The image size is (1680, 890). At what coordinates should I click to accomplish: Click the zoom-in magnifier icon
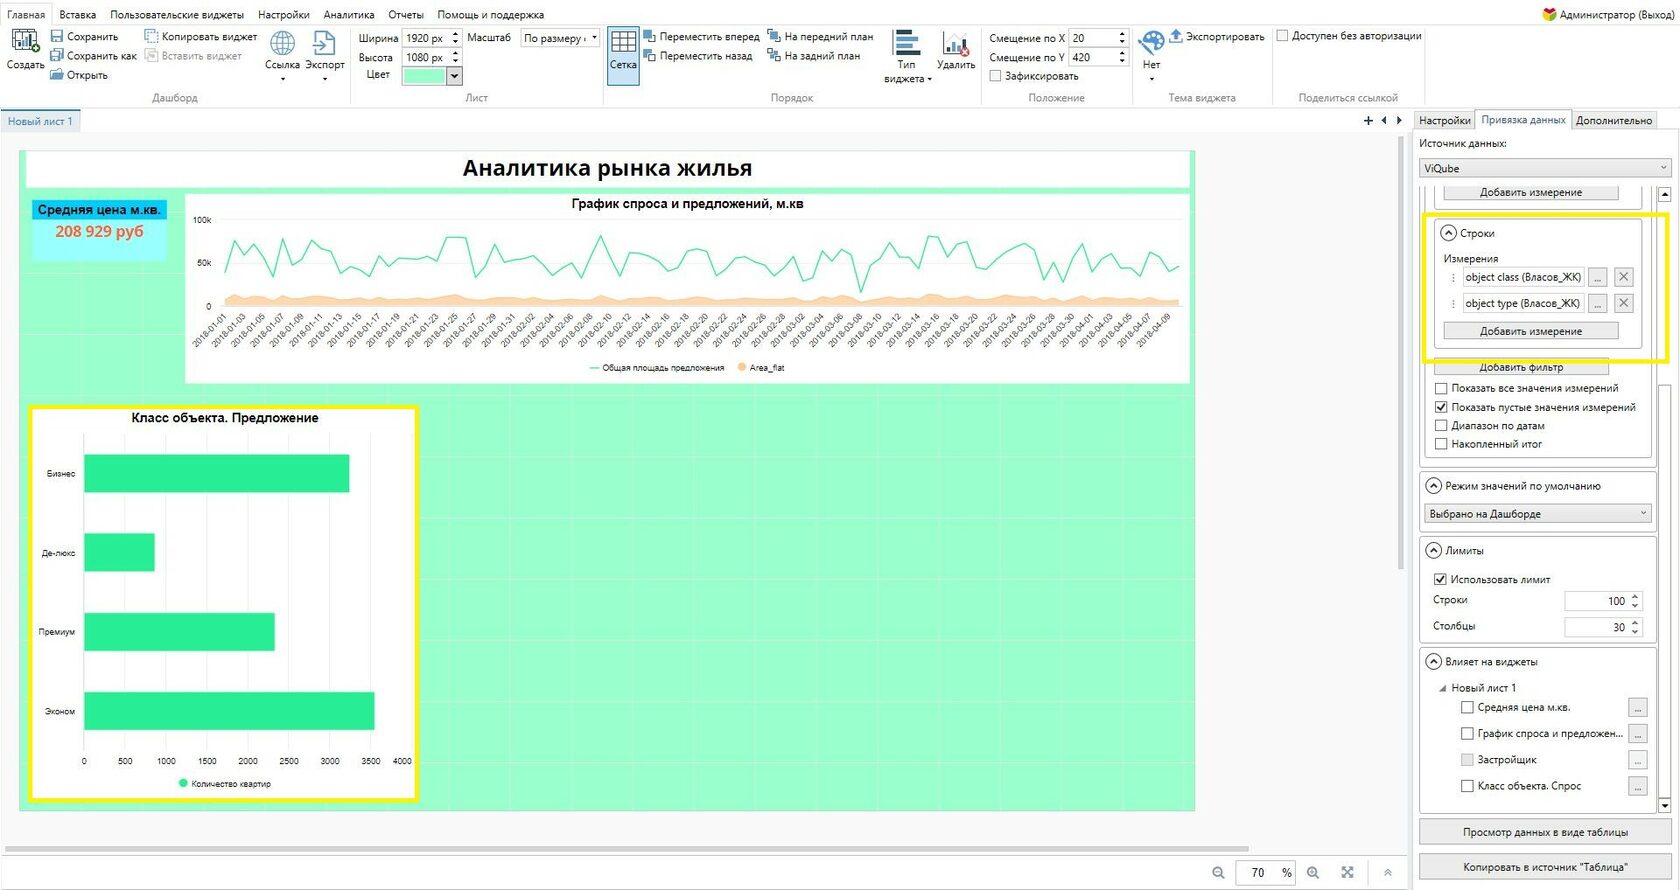1313,873
